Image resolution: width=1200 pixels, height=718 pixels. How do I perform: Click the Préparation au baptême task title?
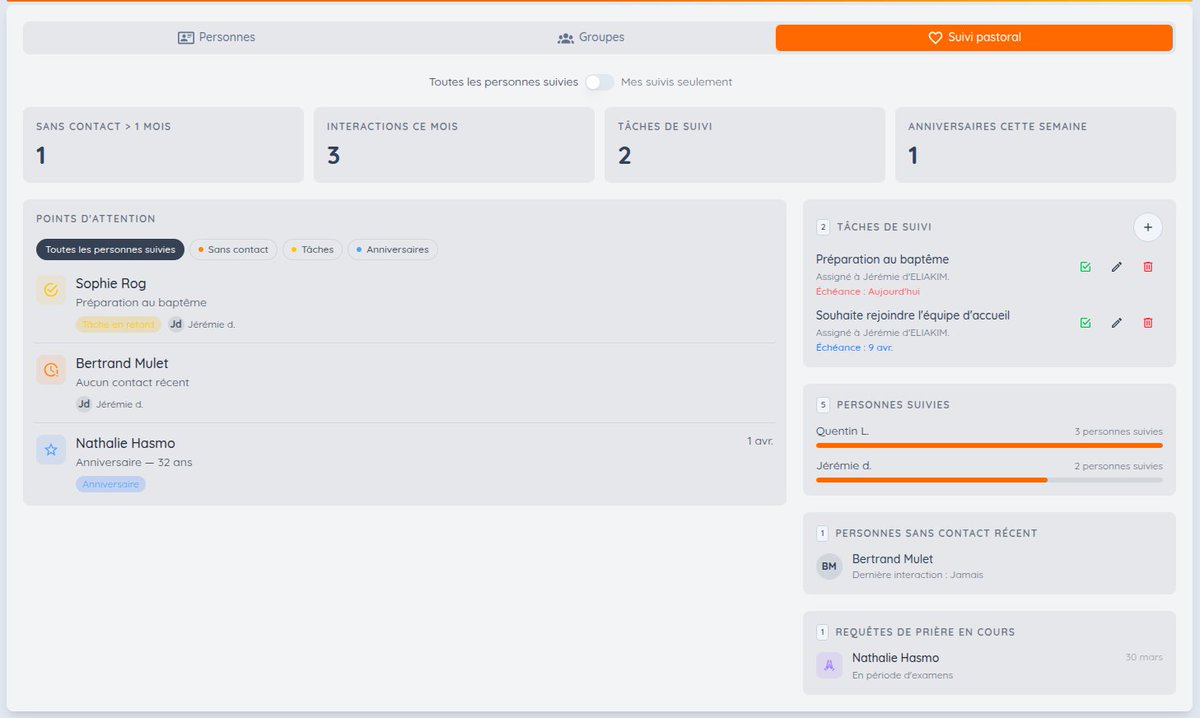882,259
